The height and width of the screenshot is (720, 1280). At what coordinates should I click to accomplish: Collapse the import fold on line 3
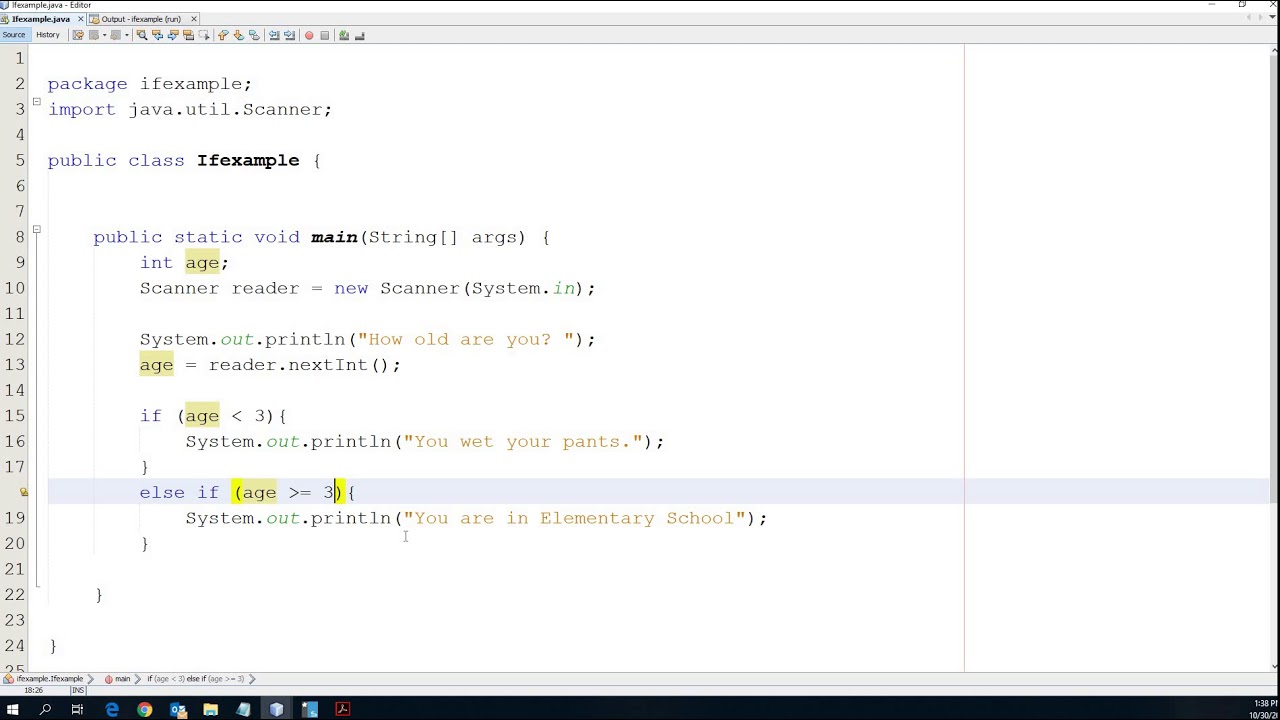click(37, 102)
